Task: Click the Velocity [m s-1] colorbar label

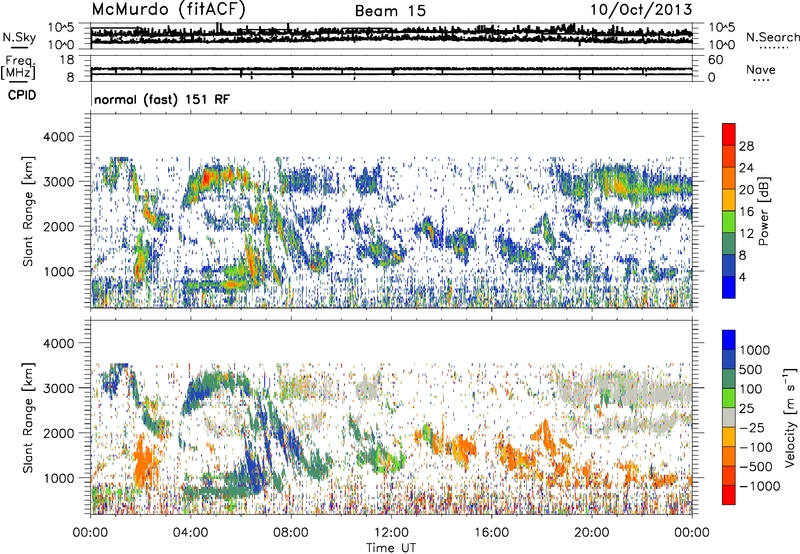Action: point(790,417)
